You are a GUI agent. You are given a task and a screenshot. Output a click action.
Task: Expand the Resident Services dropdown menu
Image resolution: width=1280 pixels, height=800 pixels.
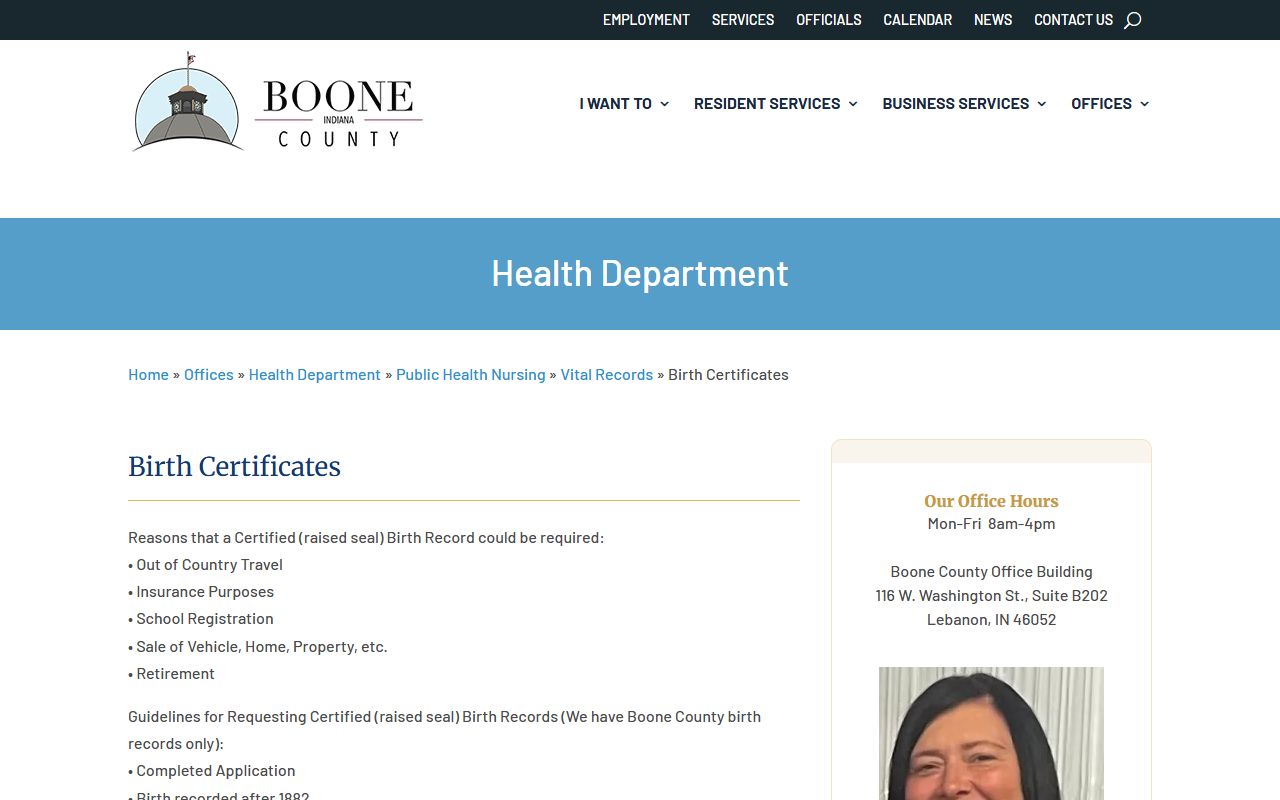tap(776, 103)
